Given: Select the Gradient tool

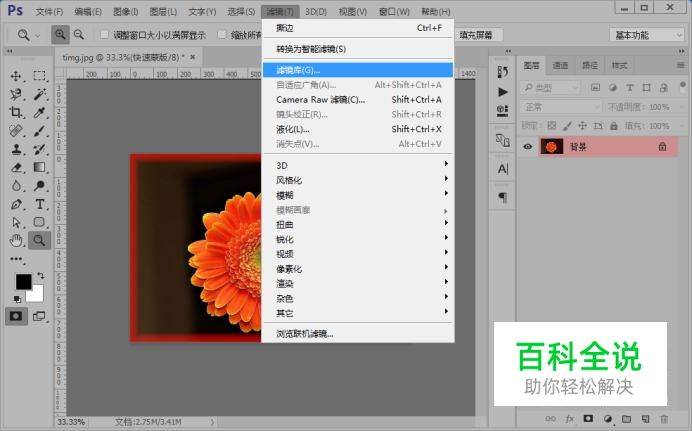Looking at the screenshot, I should coord(39,167).
